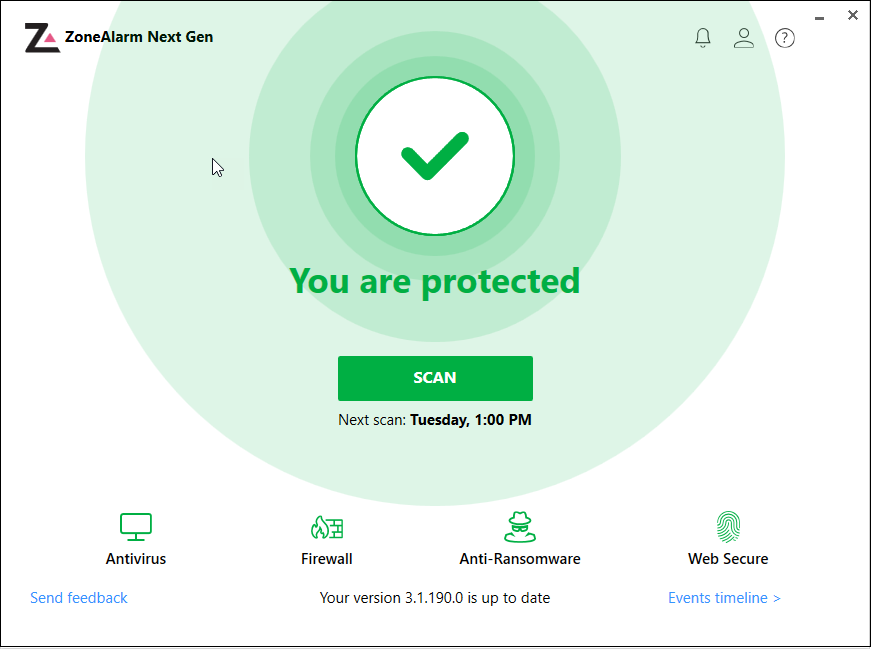Click the help question mark icon
The width and height of the screenshot is (871, 649).
(x=784, y=38)
